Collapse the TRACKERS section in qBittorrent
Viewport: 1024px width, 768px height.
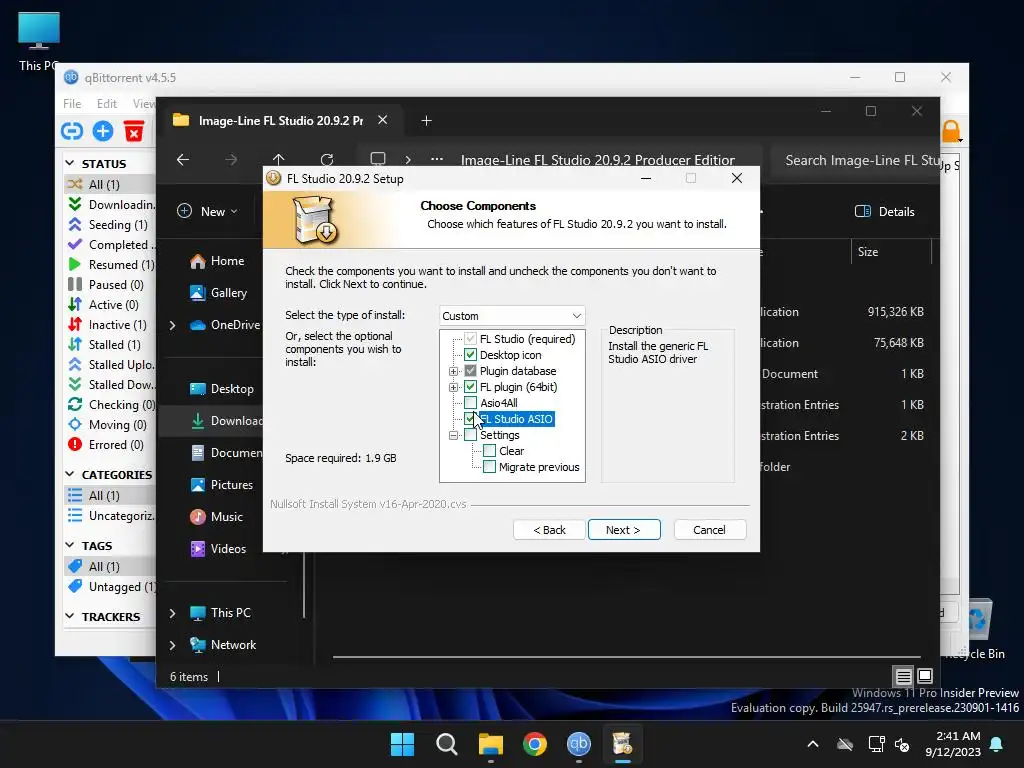(x=71, y=616)
